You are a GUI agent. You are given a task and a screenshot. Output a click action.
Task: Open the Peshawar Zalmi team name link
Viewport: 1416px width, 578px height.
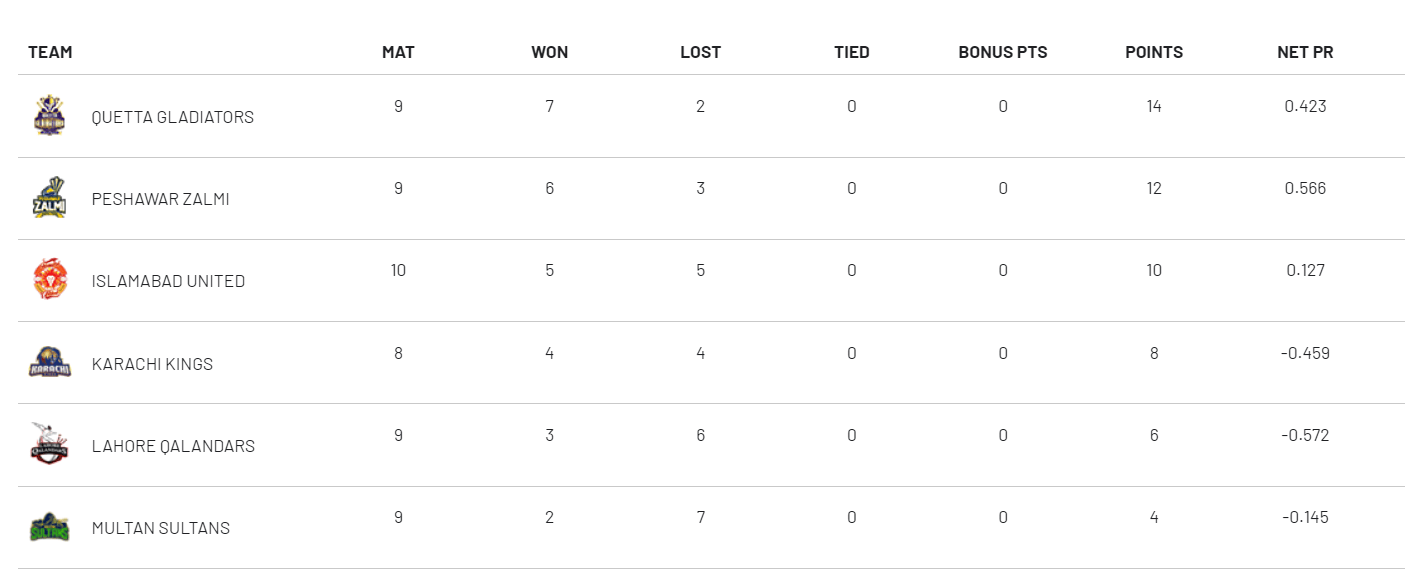tap(160, 199)
